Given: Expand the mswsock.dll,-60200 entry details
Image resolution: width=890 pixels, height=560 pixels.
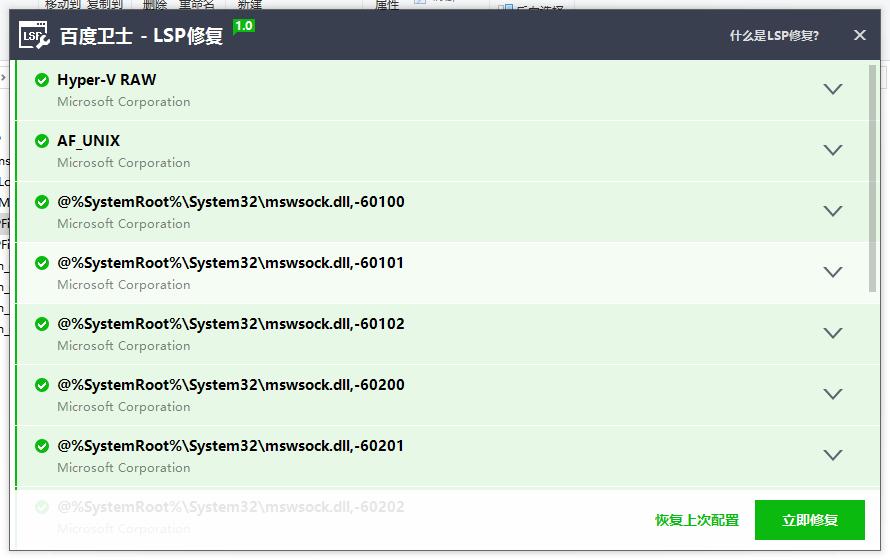Looking at the screenshot, I should tap(833, 394).
